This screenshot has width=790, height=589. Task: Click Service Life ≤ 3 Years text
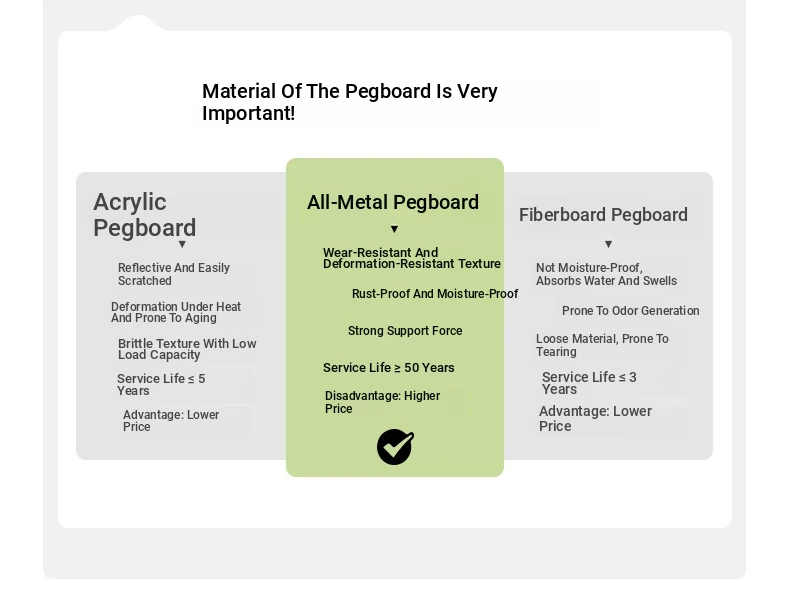click(589, 383)
